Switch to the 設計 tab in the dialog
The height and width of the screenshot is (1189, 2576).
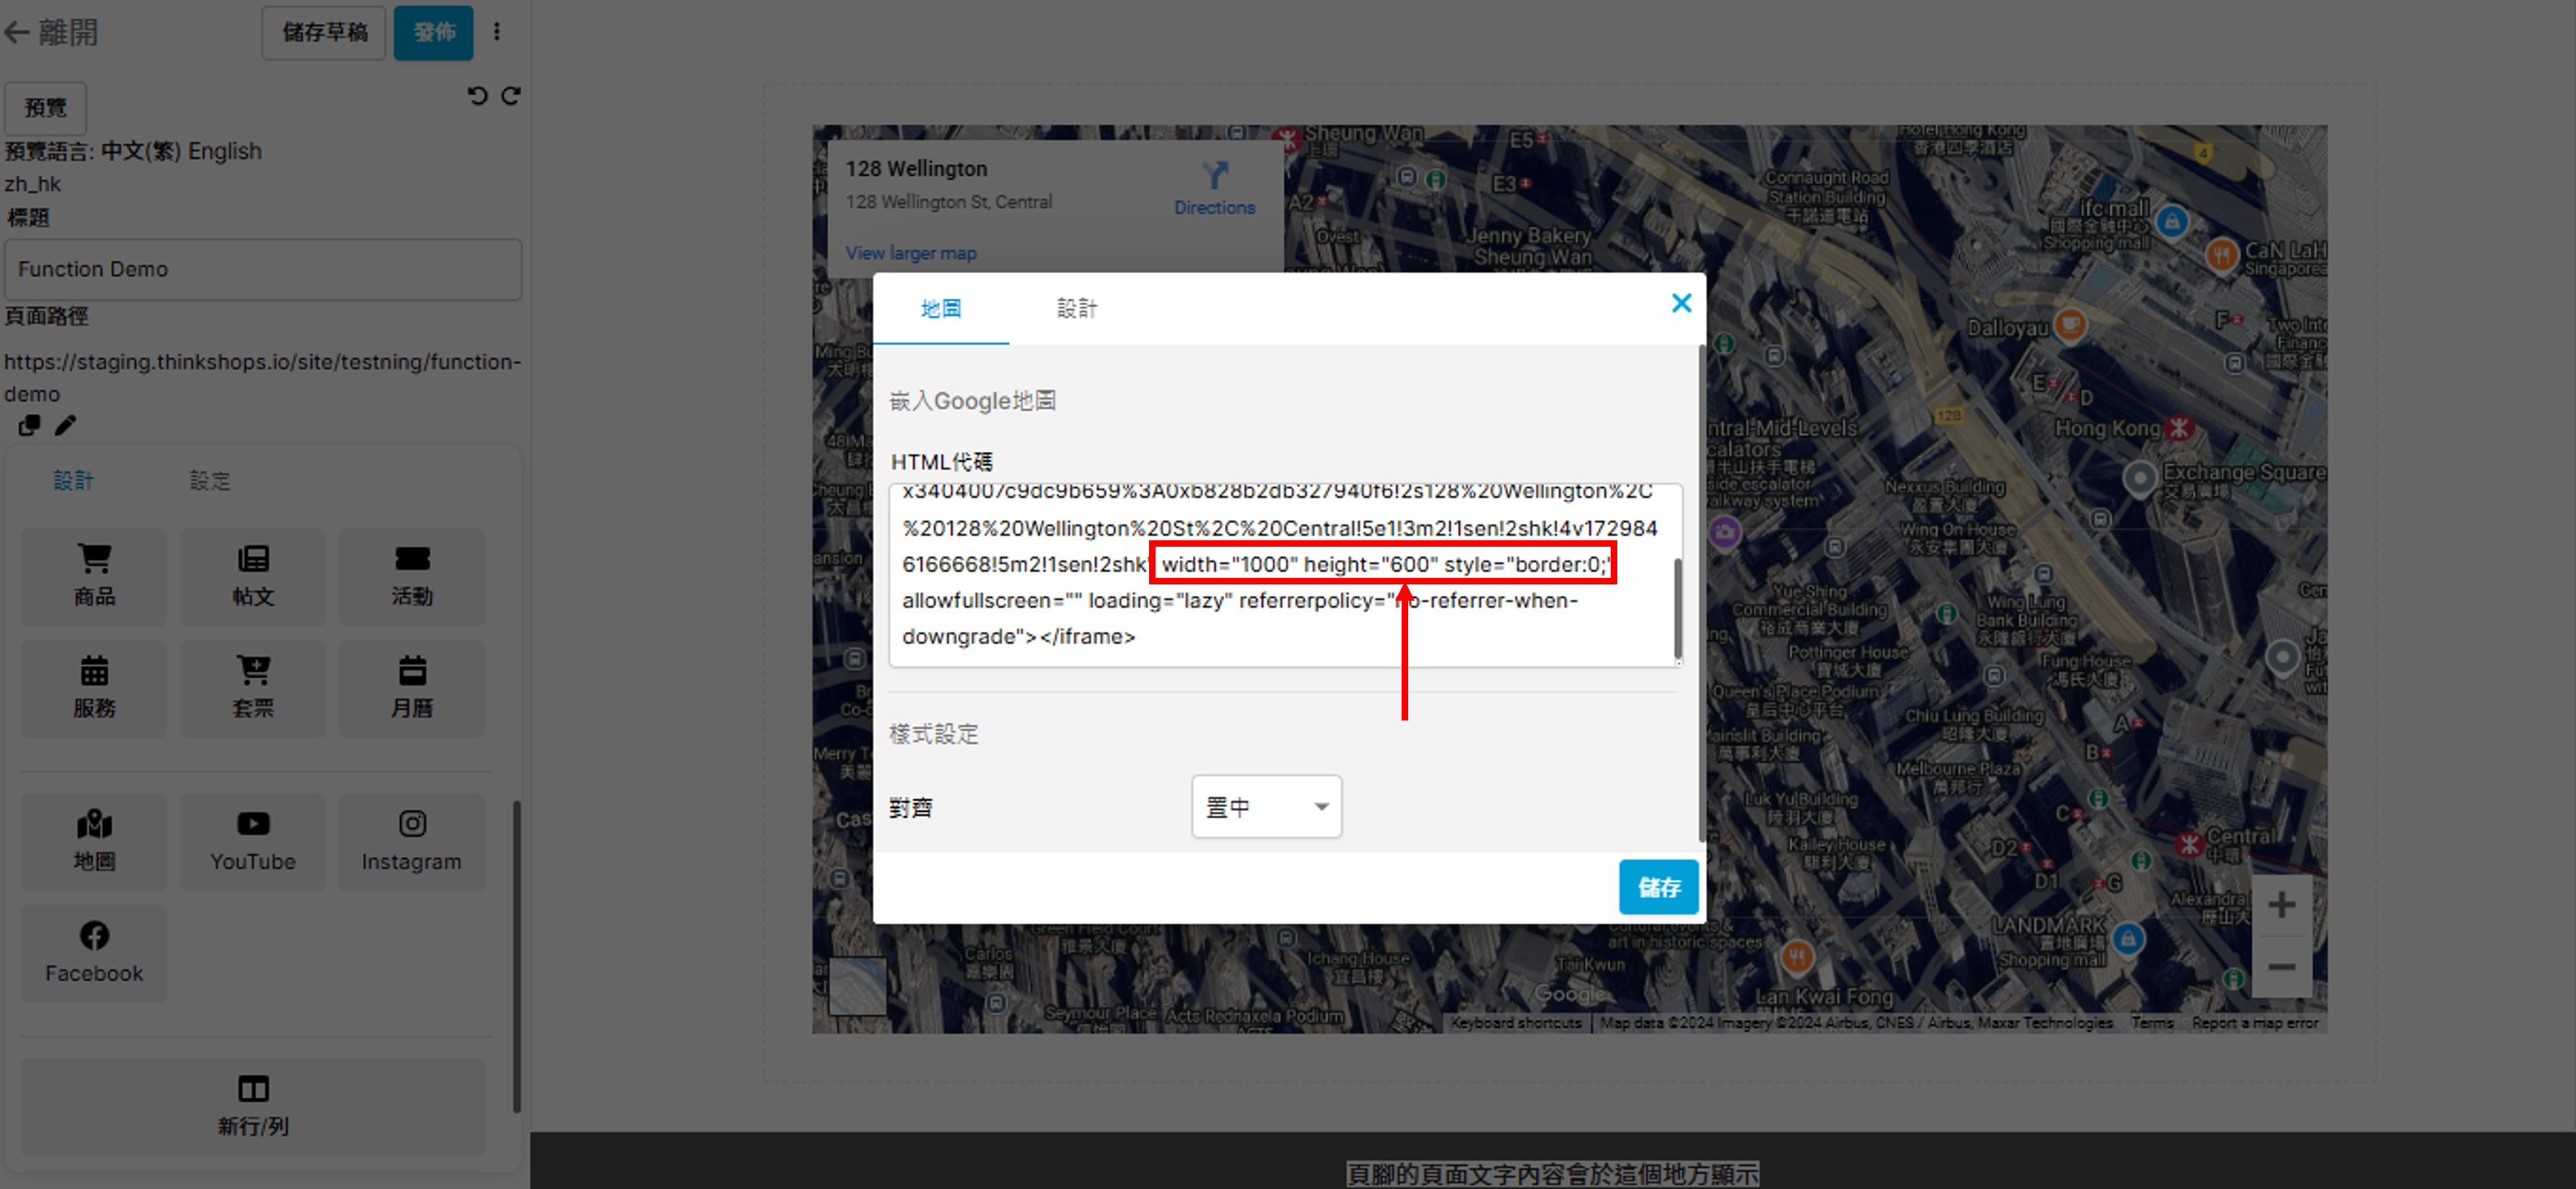coord(1076,309)
